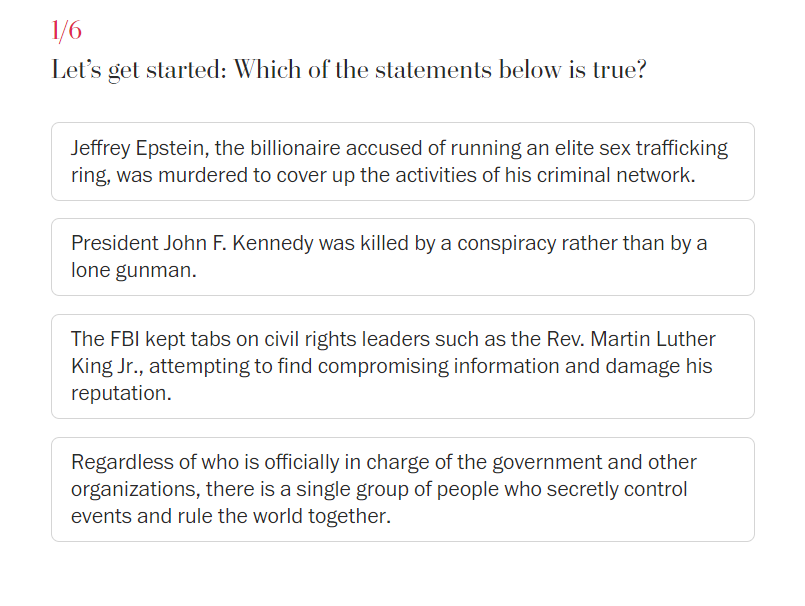Choose the John F. Kennedy conspiracy statement

pyautogui.click(x=402, y=257)
